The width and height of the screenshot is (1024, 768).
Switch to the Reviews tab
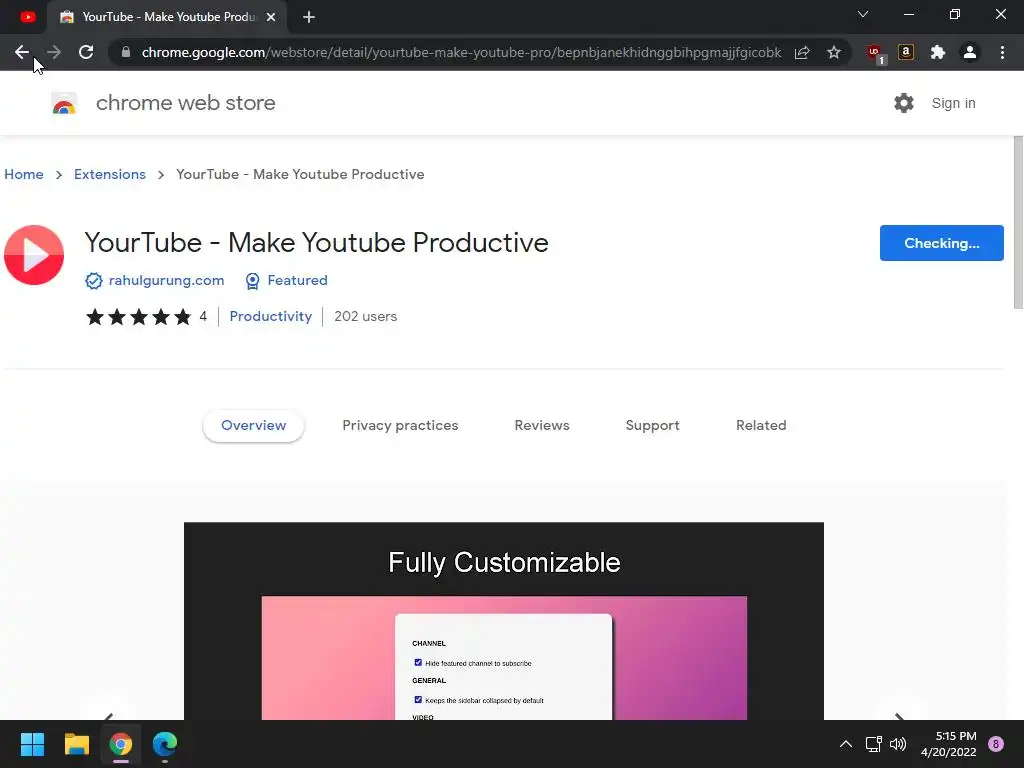click(542, 426)
